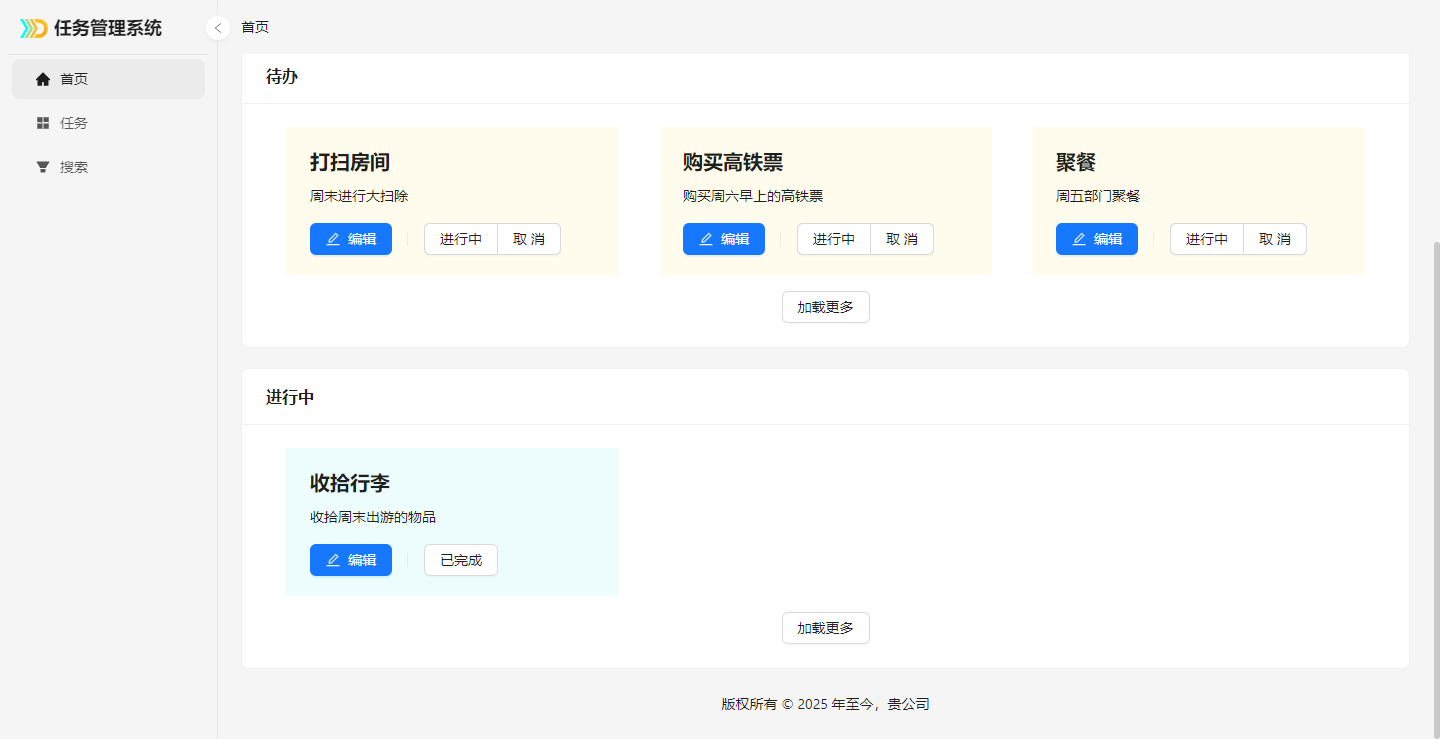Load more tasks in 待办 section
The height and width of the screenshot is (739, 1440).
click(826, 307)
